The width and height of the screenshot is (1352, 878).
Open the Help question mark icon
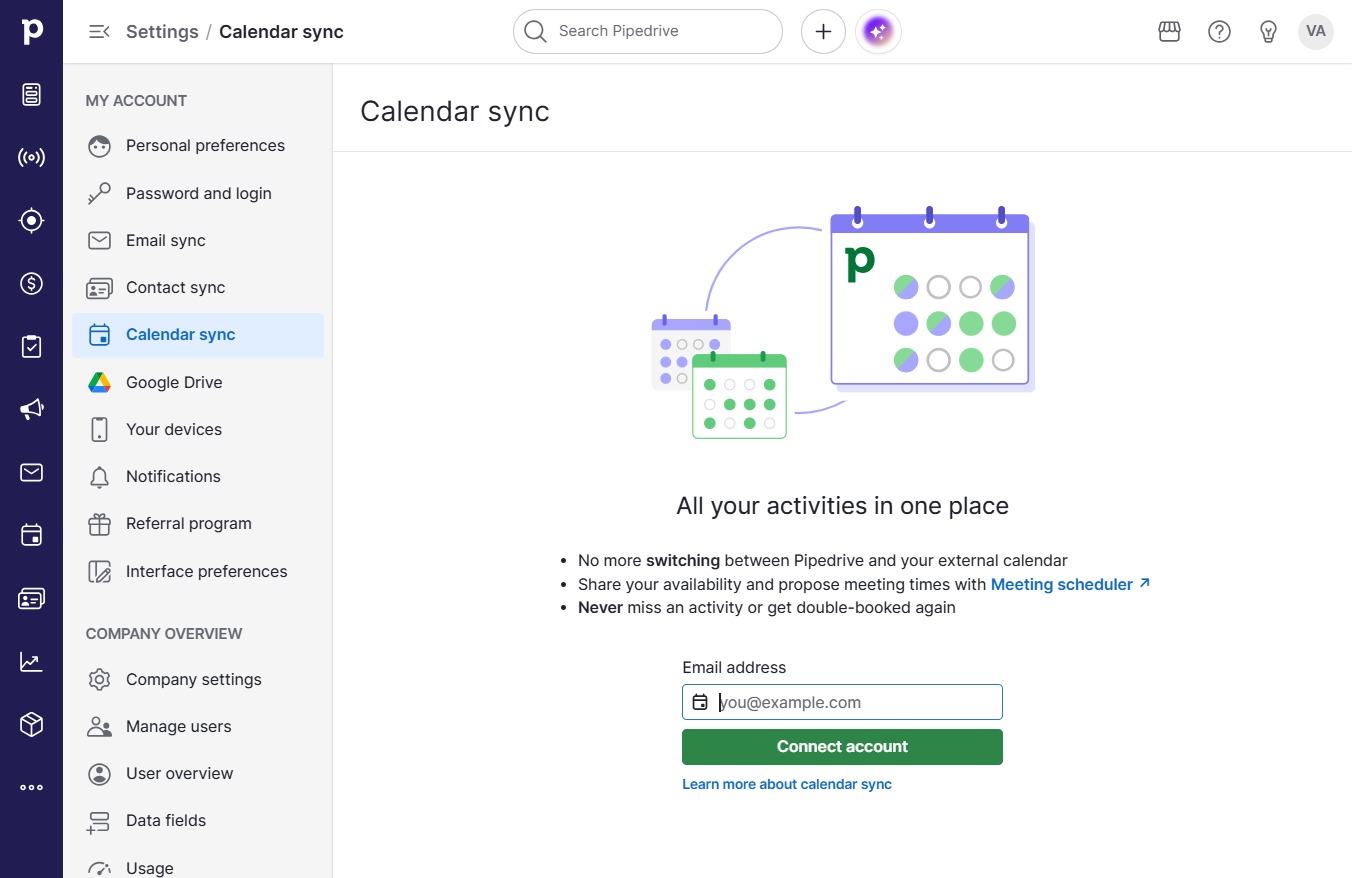click(1219, 32)
